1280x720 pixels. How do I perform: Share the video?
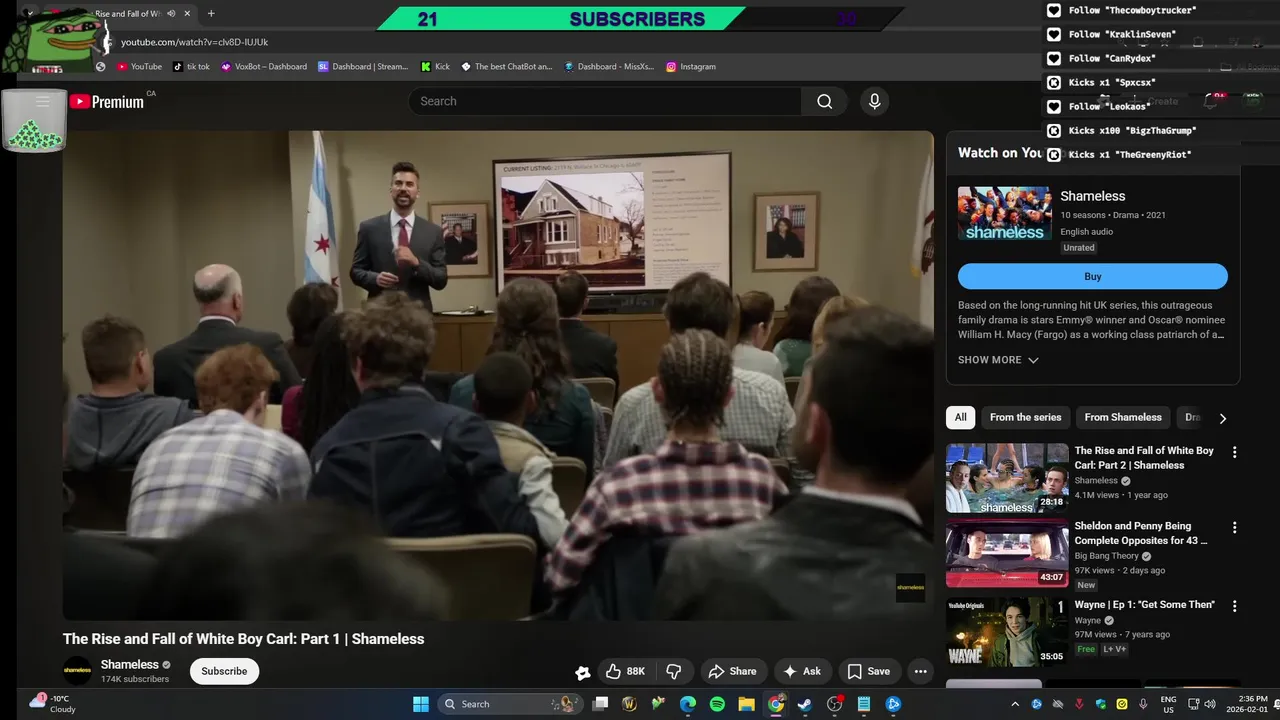coord(733,671)
